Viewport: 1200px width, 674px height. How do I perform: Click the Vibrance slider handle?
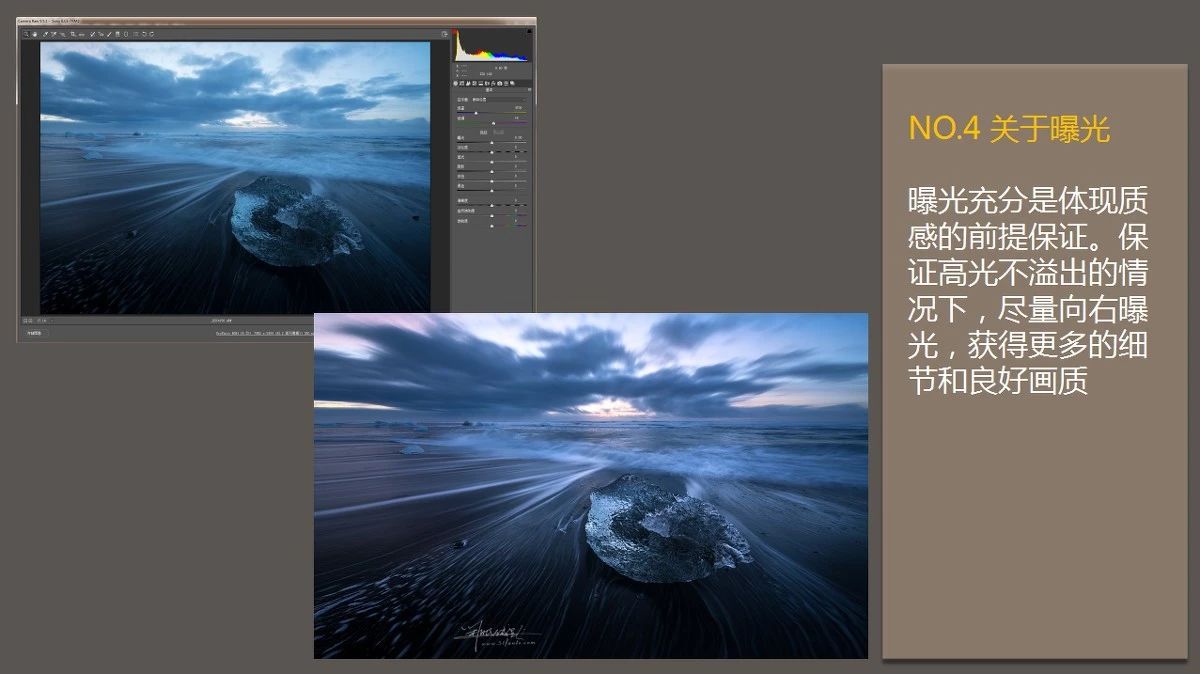pos(492,216)
